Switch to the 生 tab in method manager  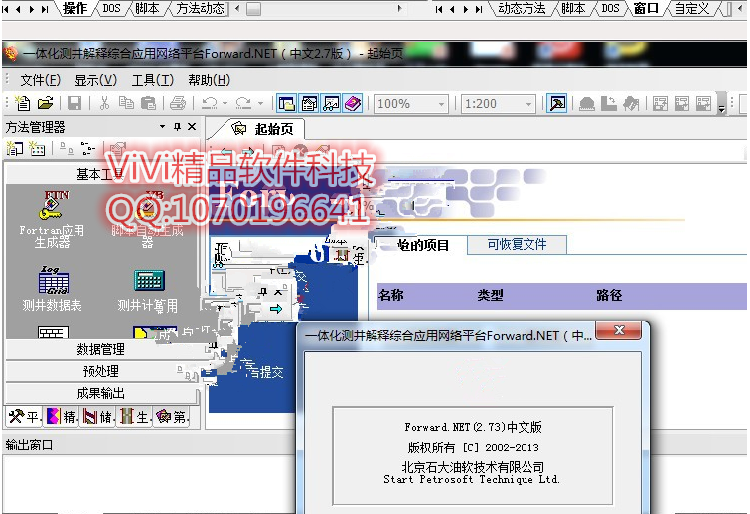pos(134,416)
